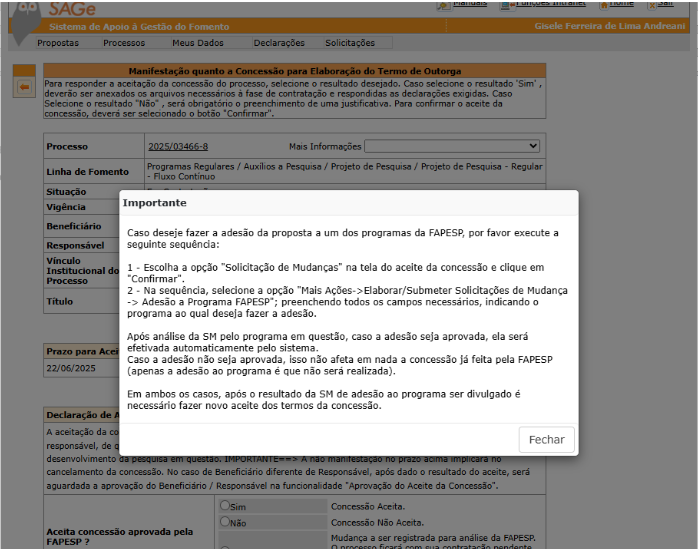Expand the Mais Informações dropdown
The width and height of the screenshot is (698, 549).
click(452, 146)
